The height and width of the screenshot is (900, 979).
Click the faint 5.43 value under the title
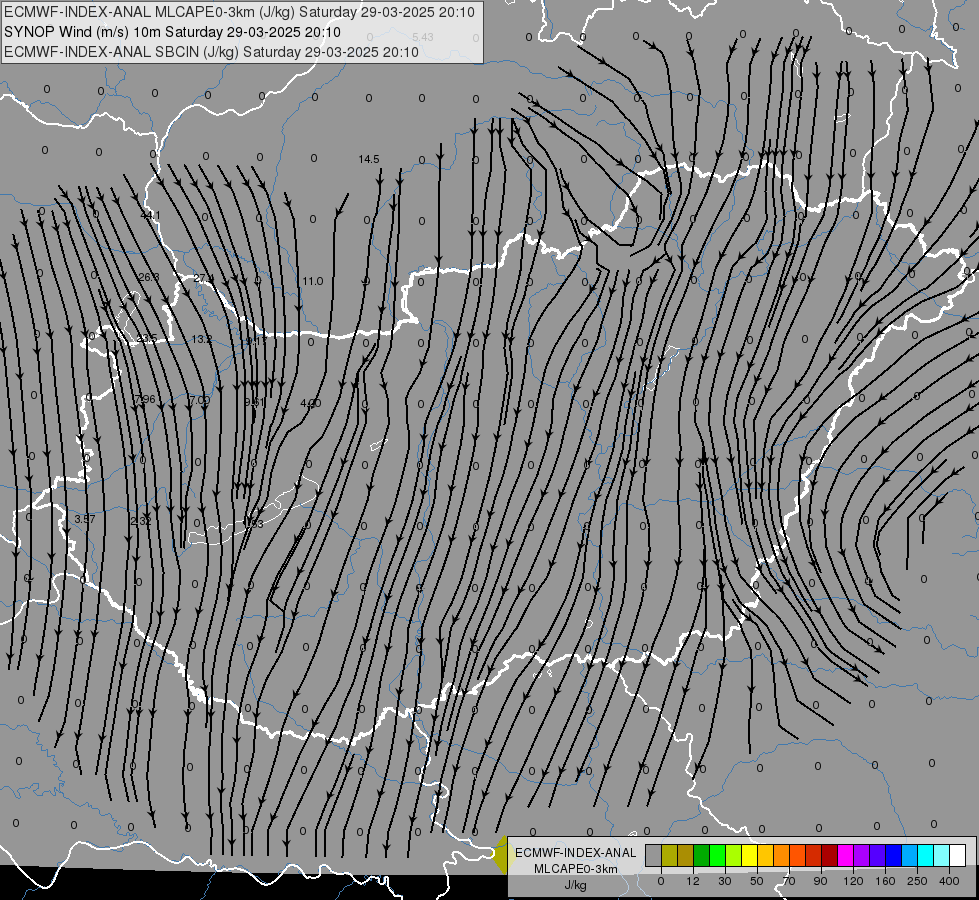coord(423,37)
